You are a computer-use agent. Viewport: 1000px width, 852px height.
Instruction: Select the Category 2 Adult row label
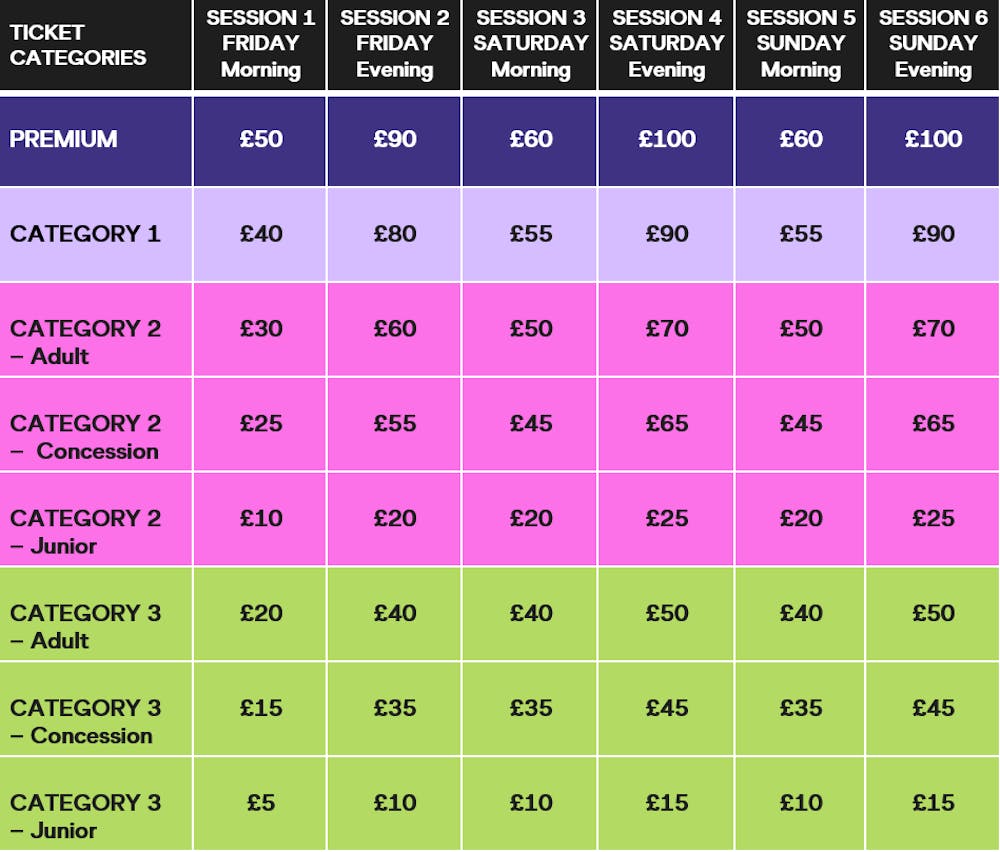pyautogui.click(x=85, y=341)
